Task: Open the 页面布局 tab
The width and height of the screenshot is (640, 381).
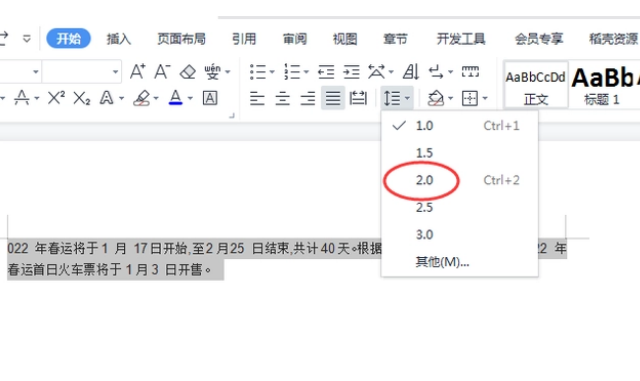Action: pos(181,39)
